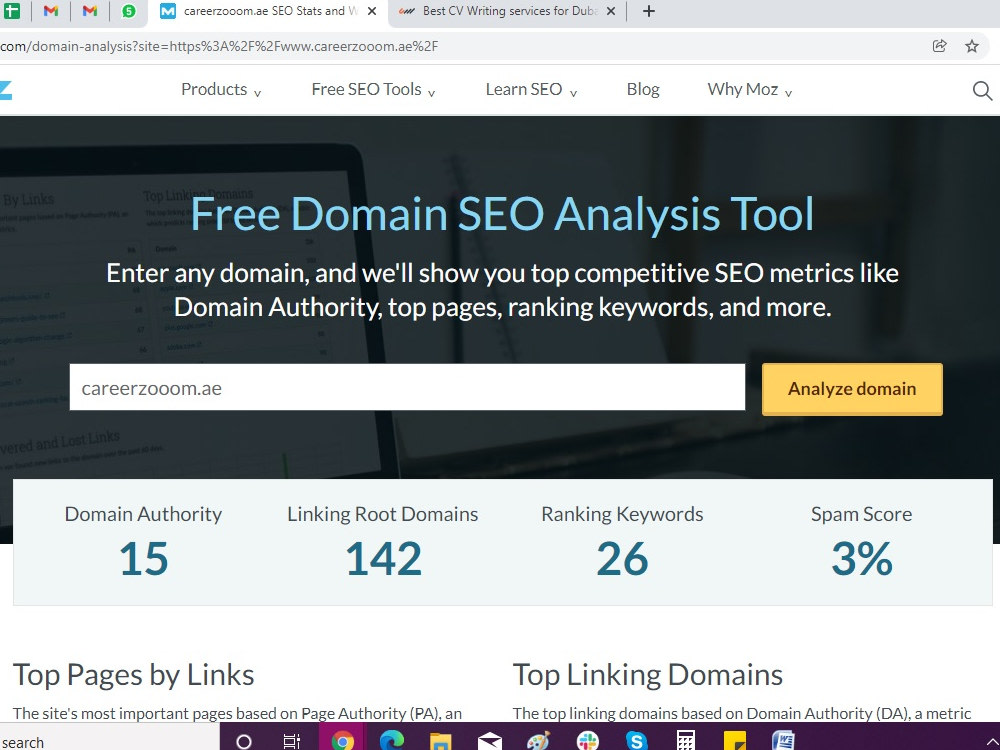Click the Linking Root Domains value 142
Screen dimensions: 1000x750
[383, 559]
